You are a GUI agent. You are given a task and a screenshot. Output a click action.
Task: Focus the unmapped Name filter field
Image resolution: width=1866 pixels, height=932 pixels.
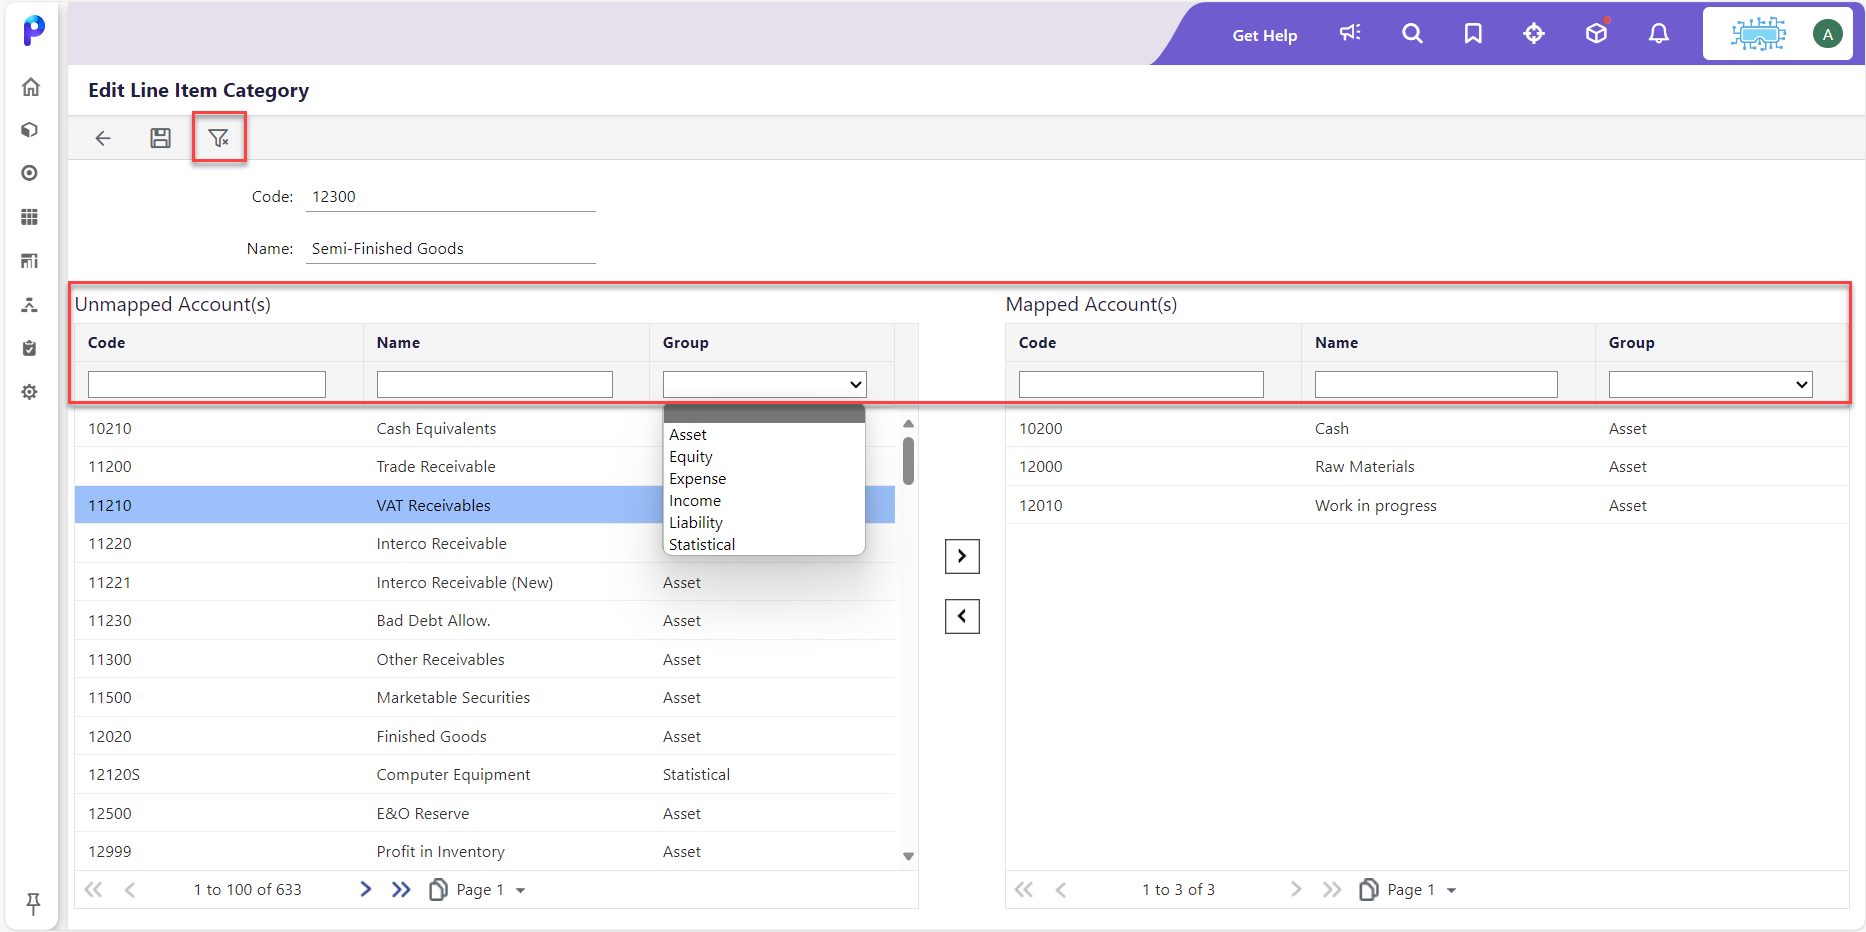tap(495, 384)
